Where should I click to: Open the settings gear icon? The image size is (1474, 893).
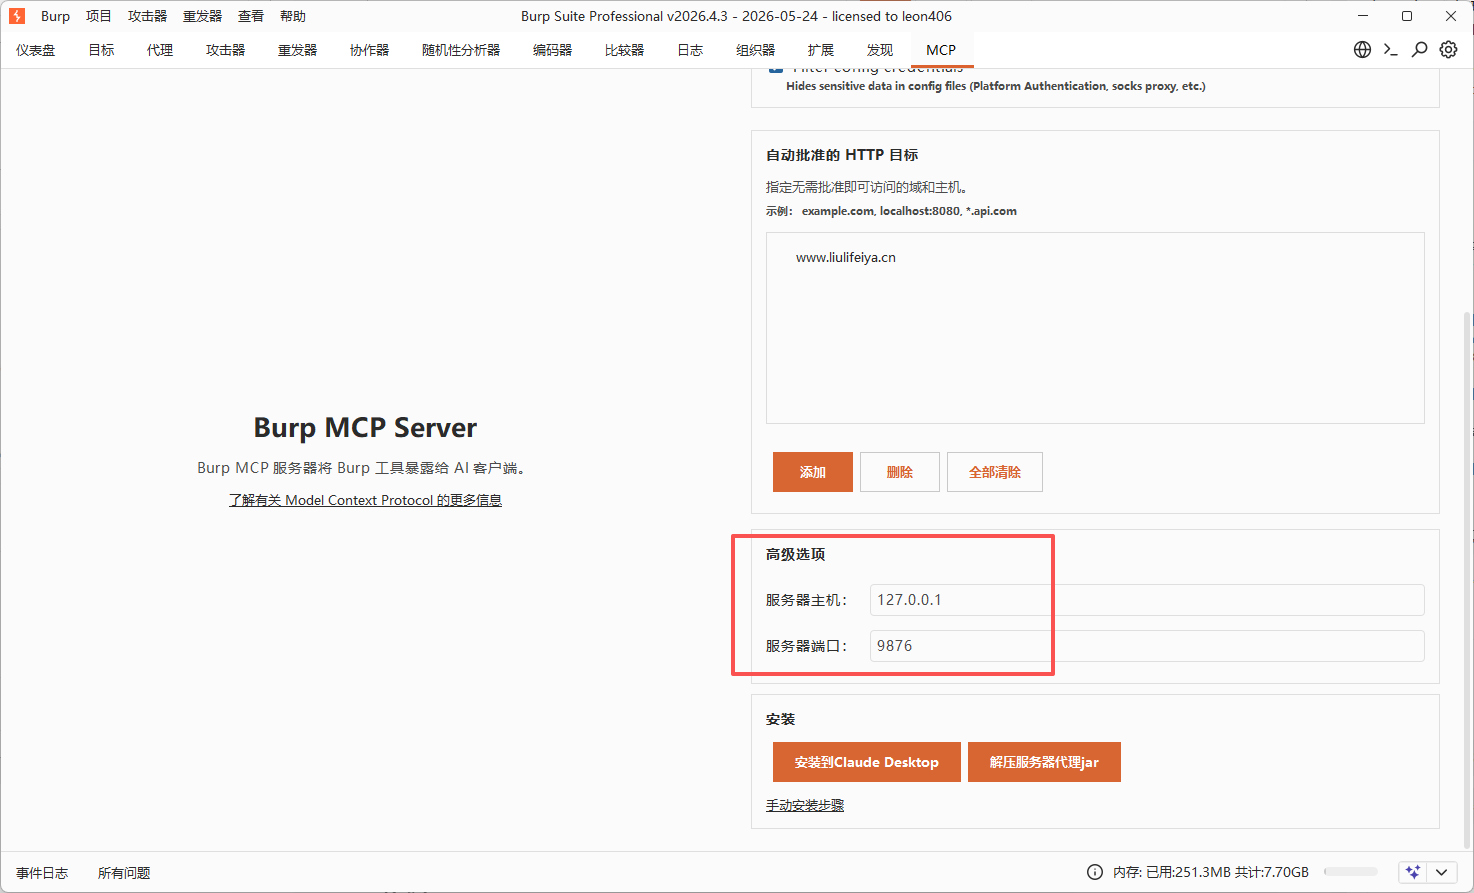click(1448, 50)
